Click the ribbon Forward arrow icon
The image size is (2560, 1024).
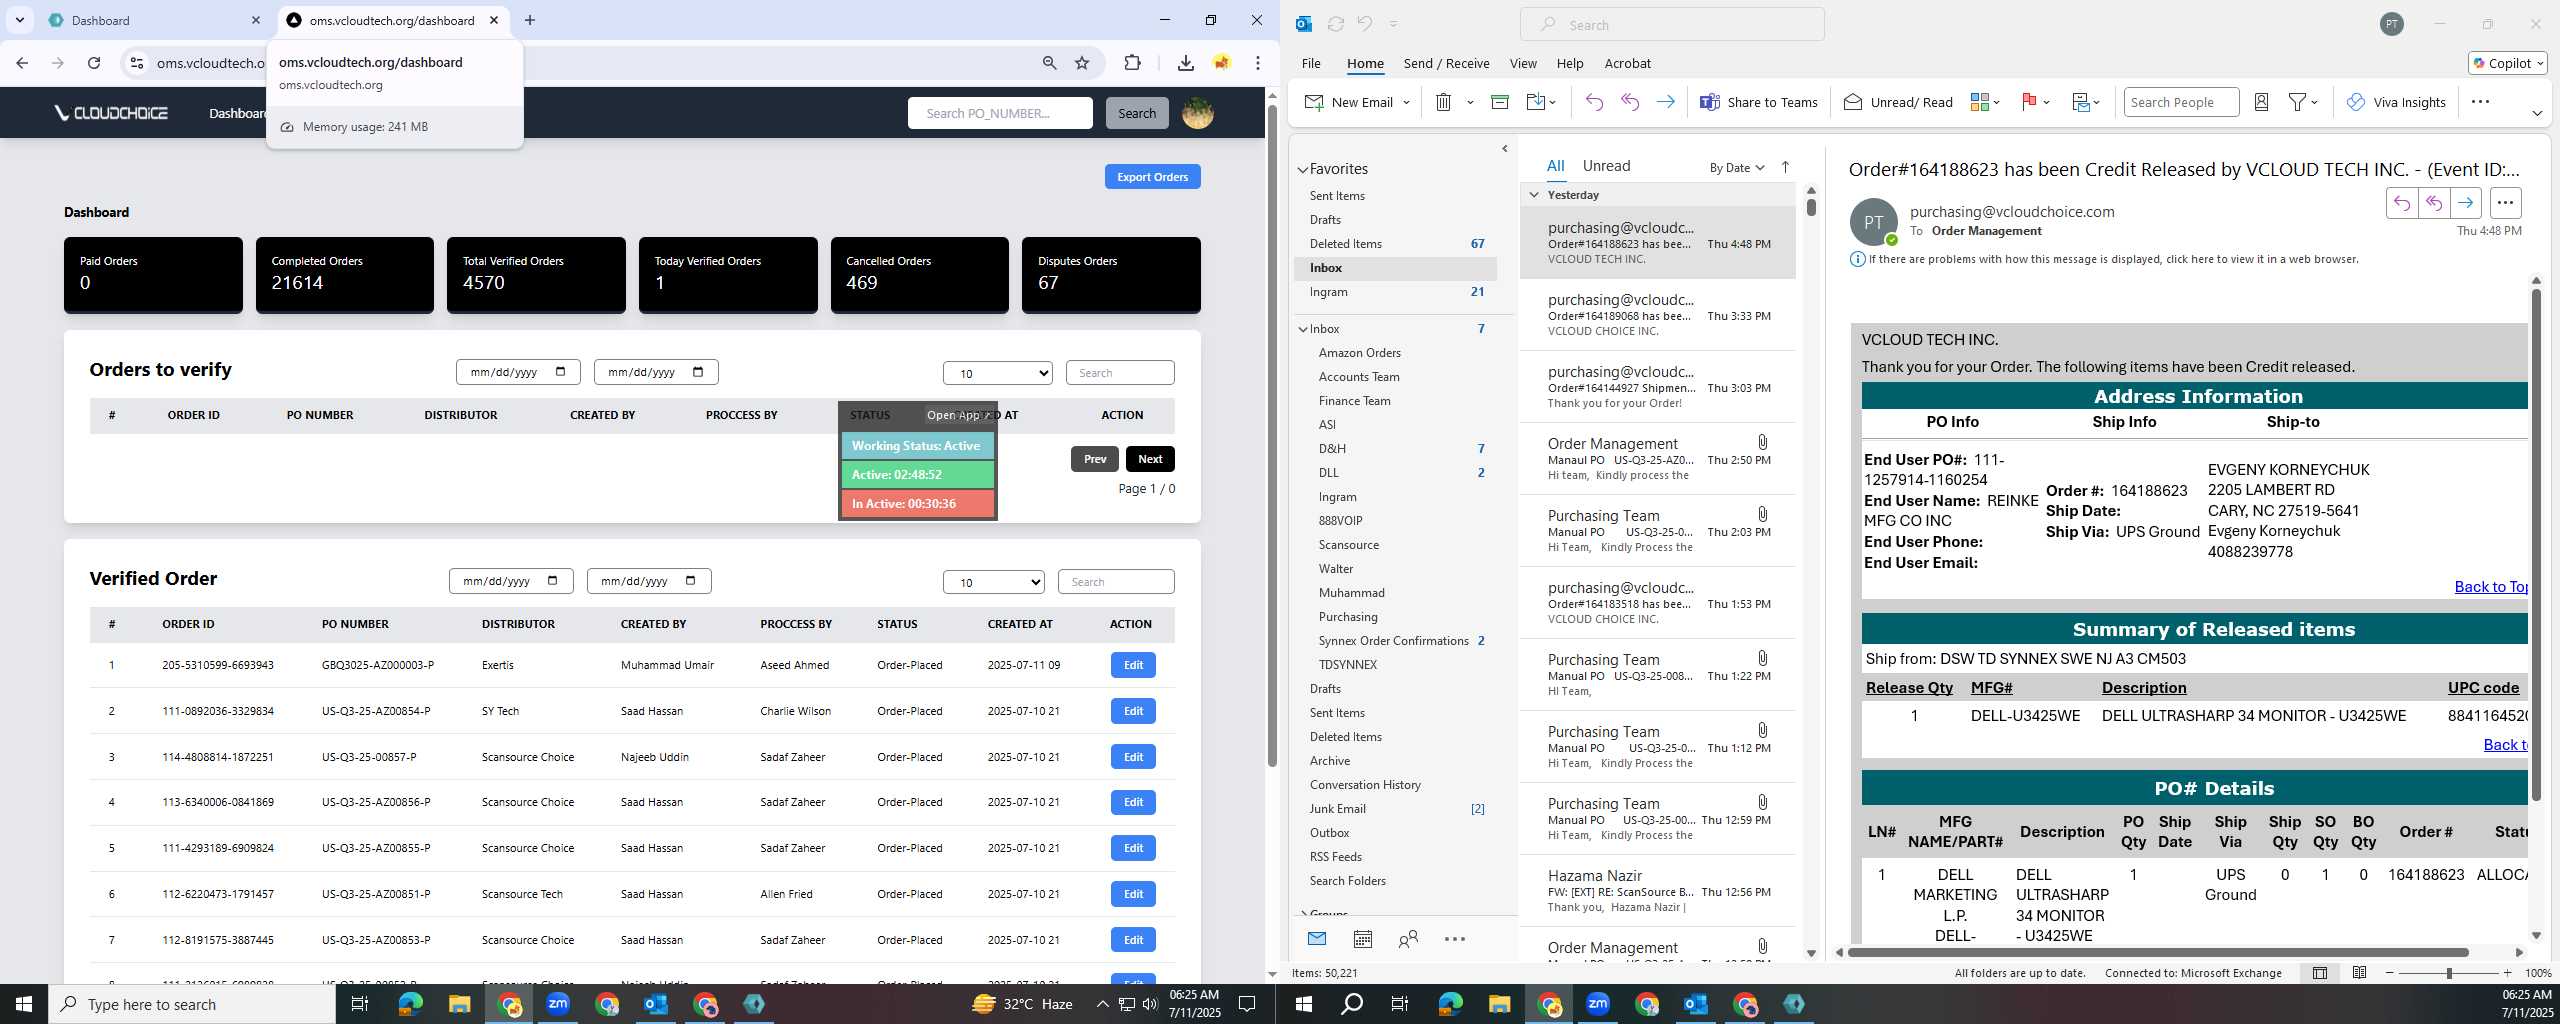(1665, 102)
